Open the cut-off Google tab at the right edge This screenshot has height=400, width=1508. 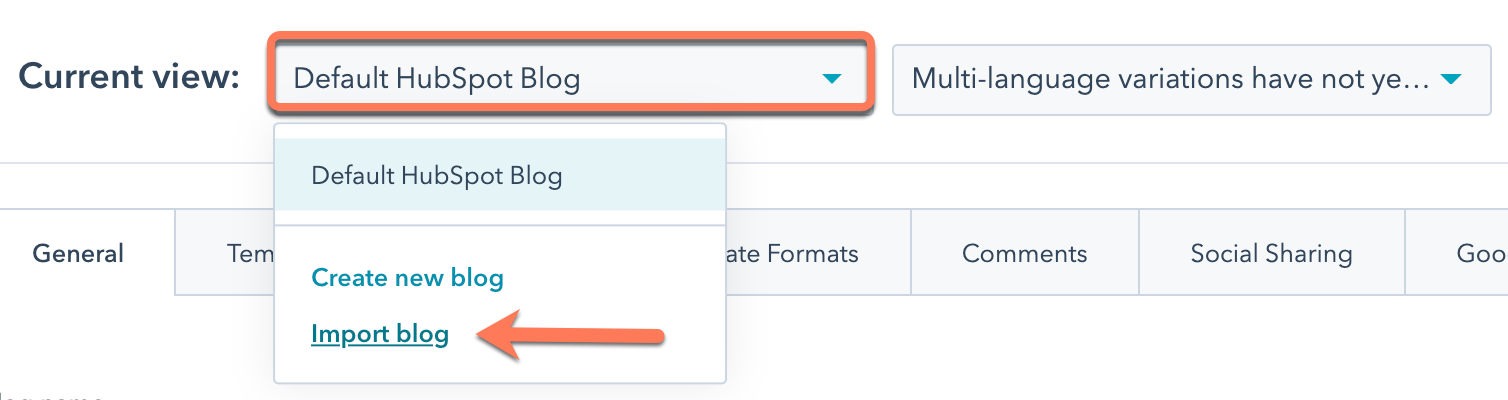(1457, 253)
